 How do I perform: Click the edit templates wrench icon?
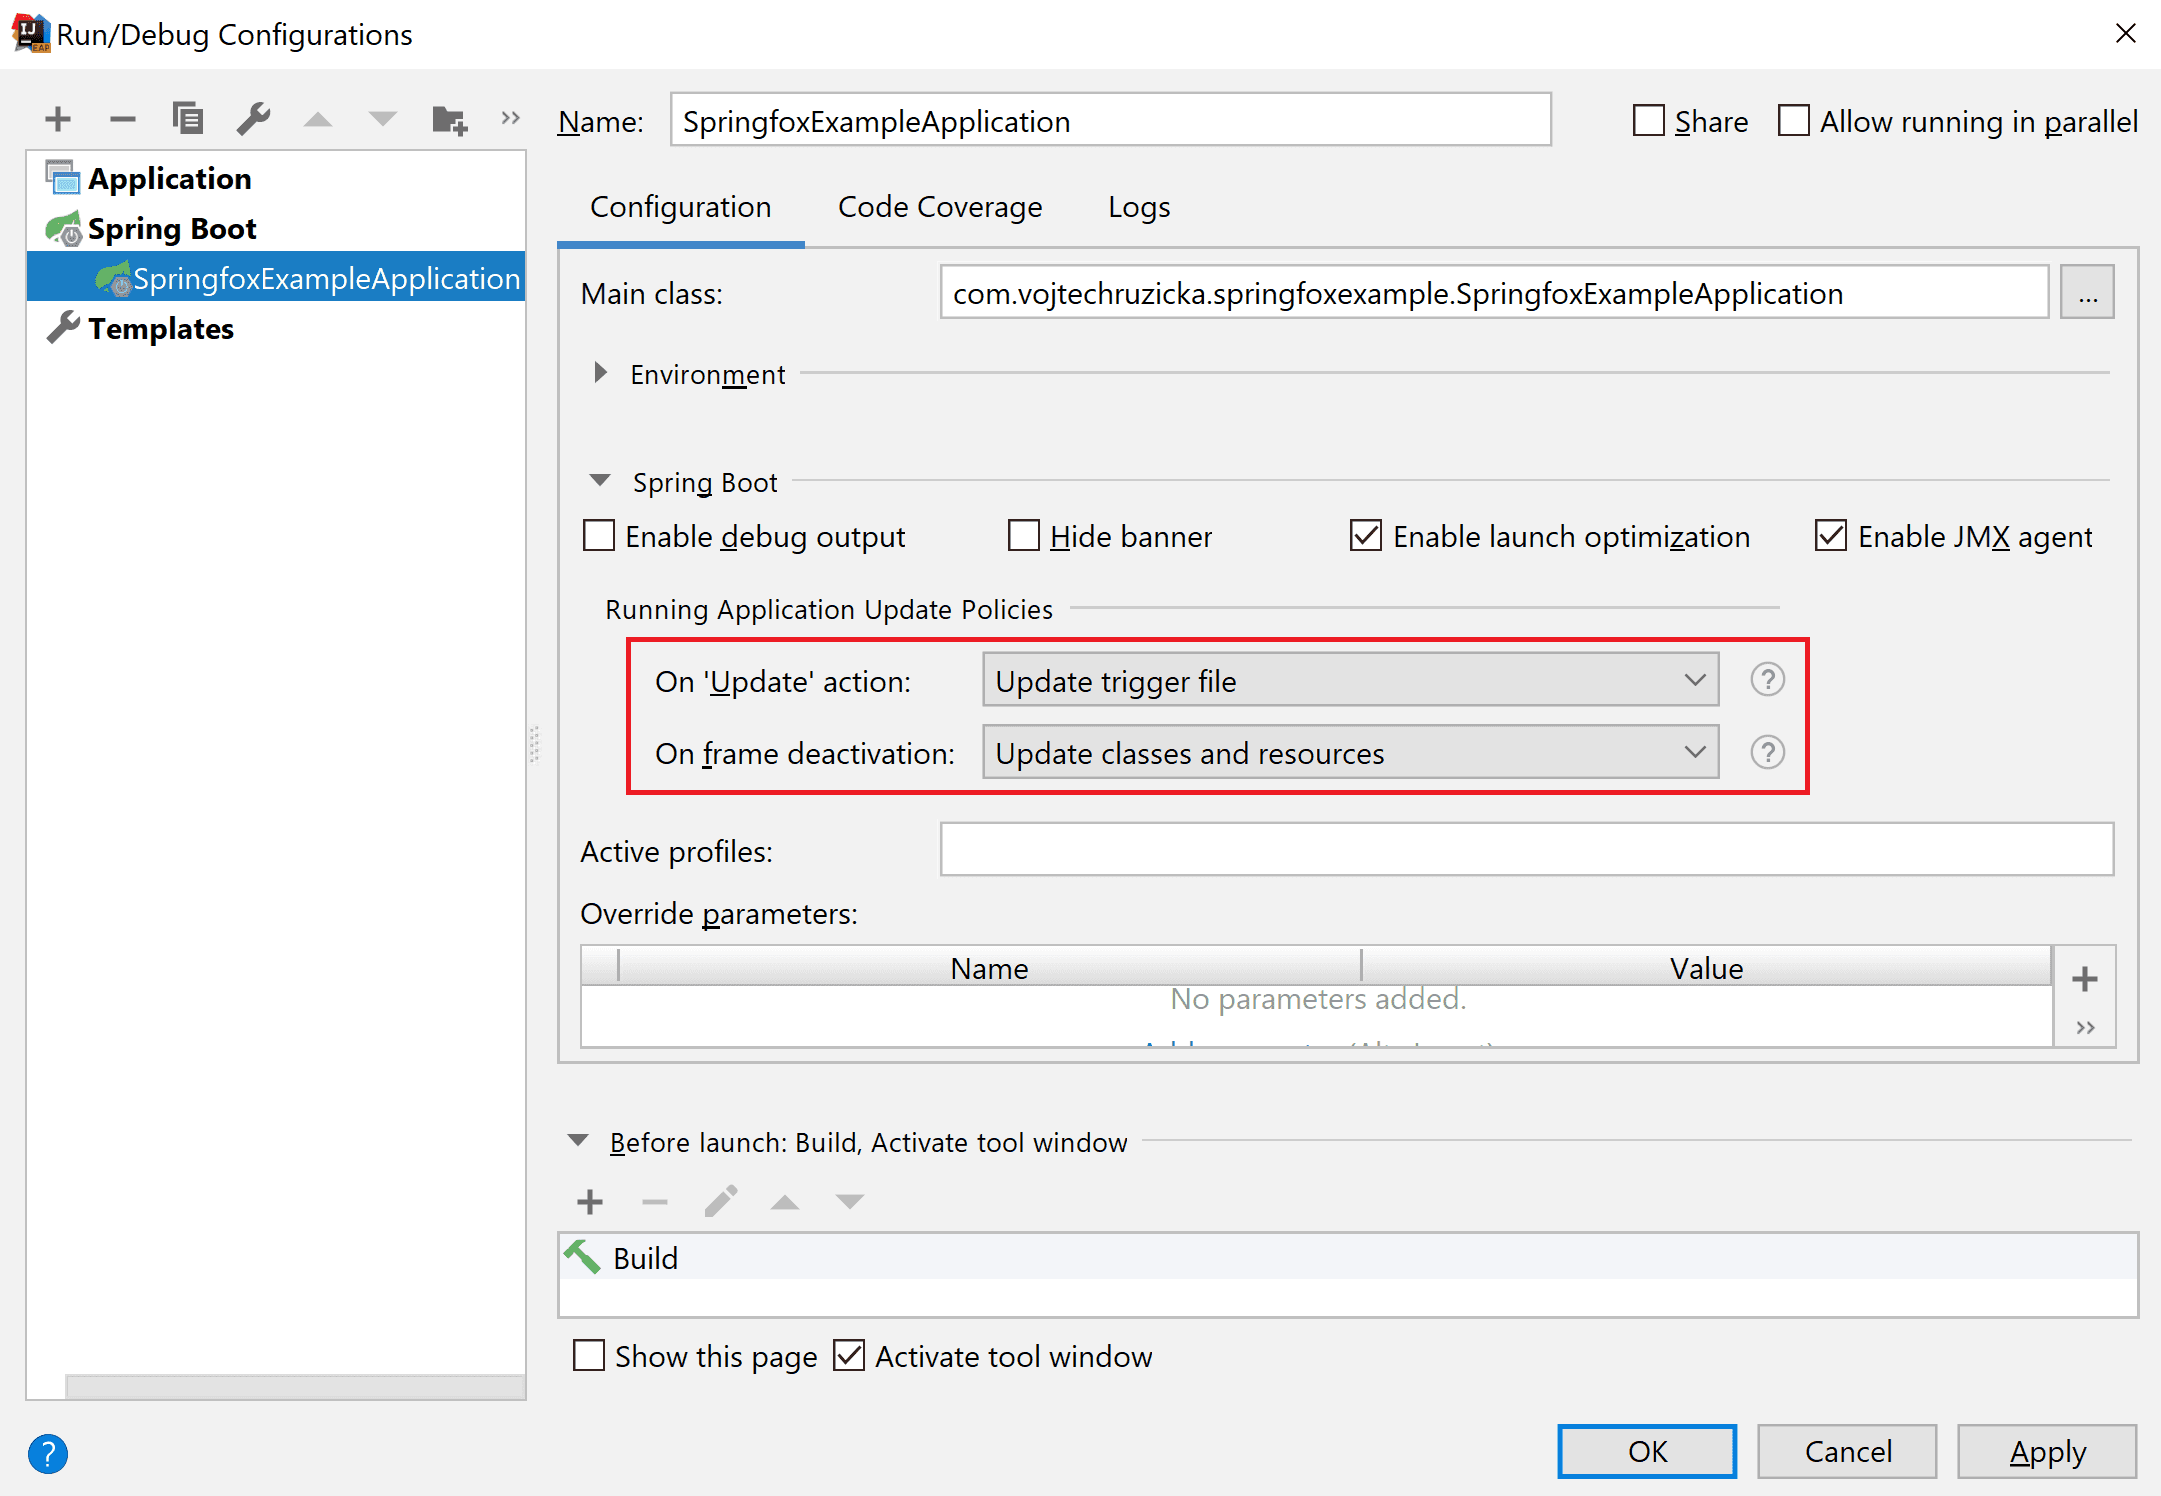coord(253,119)
